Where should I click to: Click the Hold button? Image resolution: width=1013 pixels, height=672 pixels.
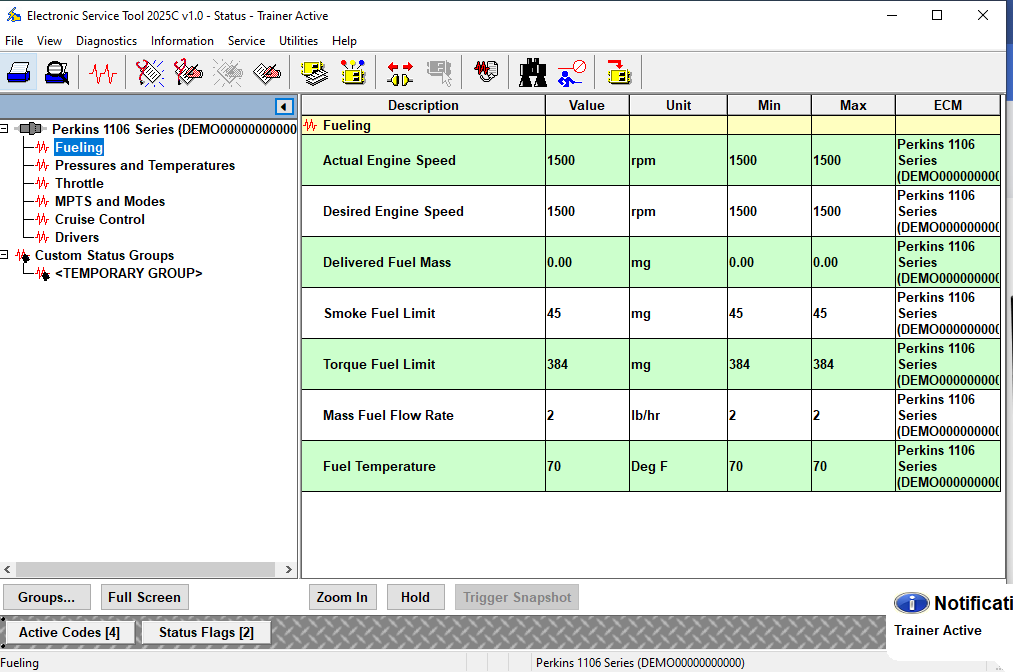(415, 597)
